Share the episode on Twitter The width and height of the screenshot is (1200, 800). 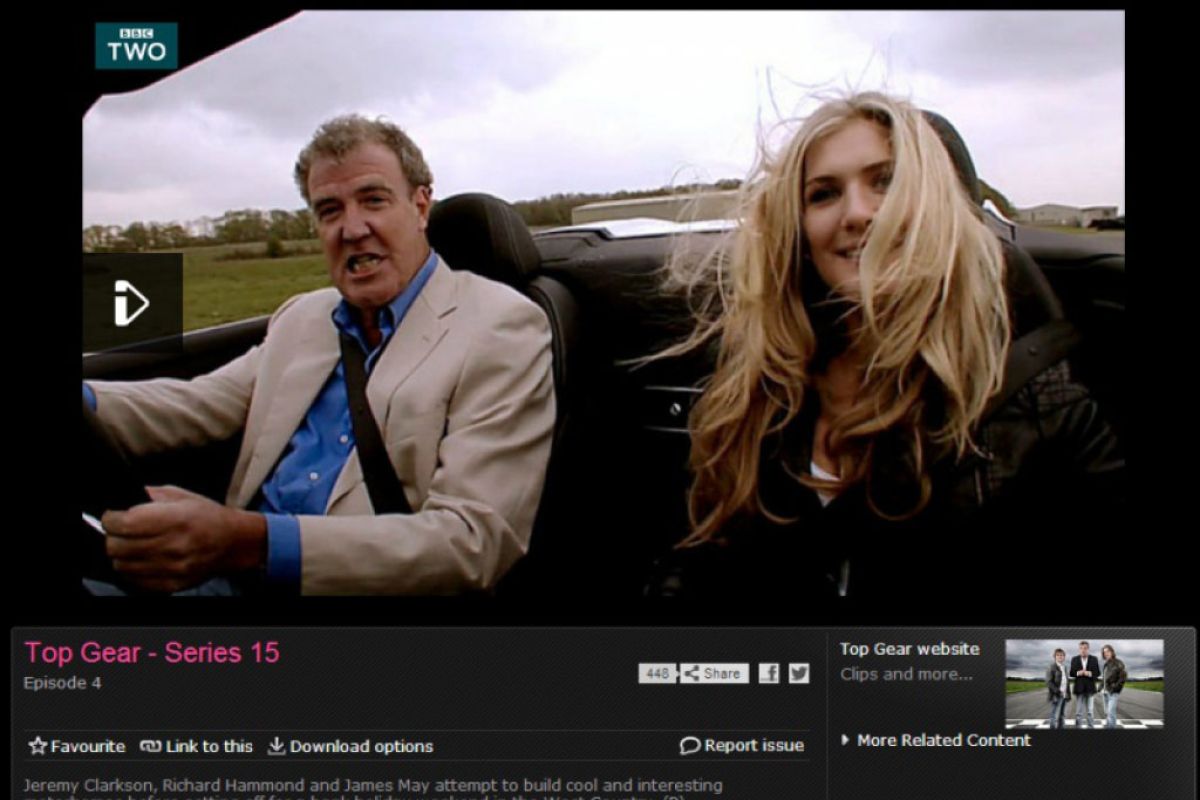(798, 673)
